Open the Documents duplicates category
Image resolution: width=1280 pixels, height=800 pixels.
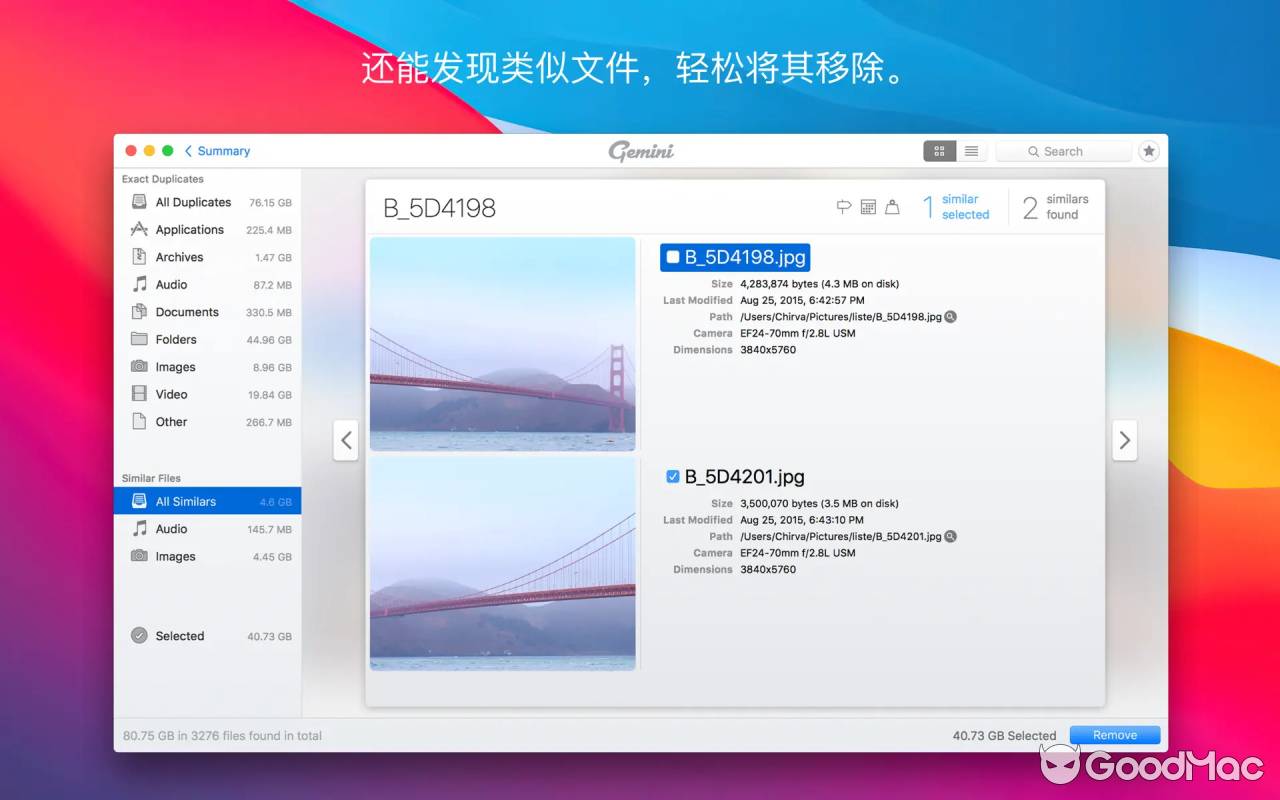tap(187, 312)
